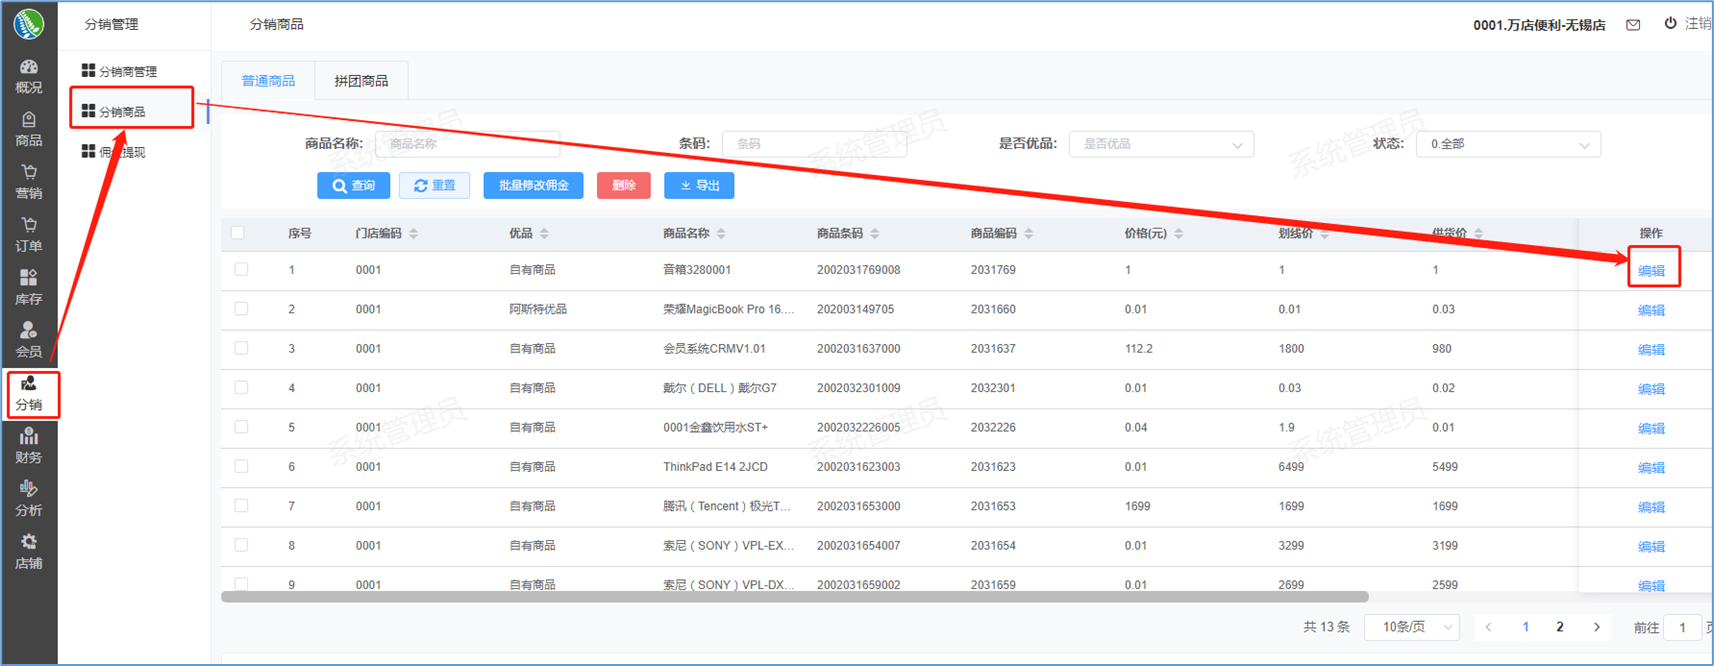The height and width of the screenshot is (666, 1714).
Task: Open the 会员 members sidebar icon
Action: [29, 340]
